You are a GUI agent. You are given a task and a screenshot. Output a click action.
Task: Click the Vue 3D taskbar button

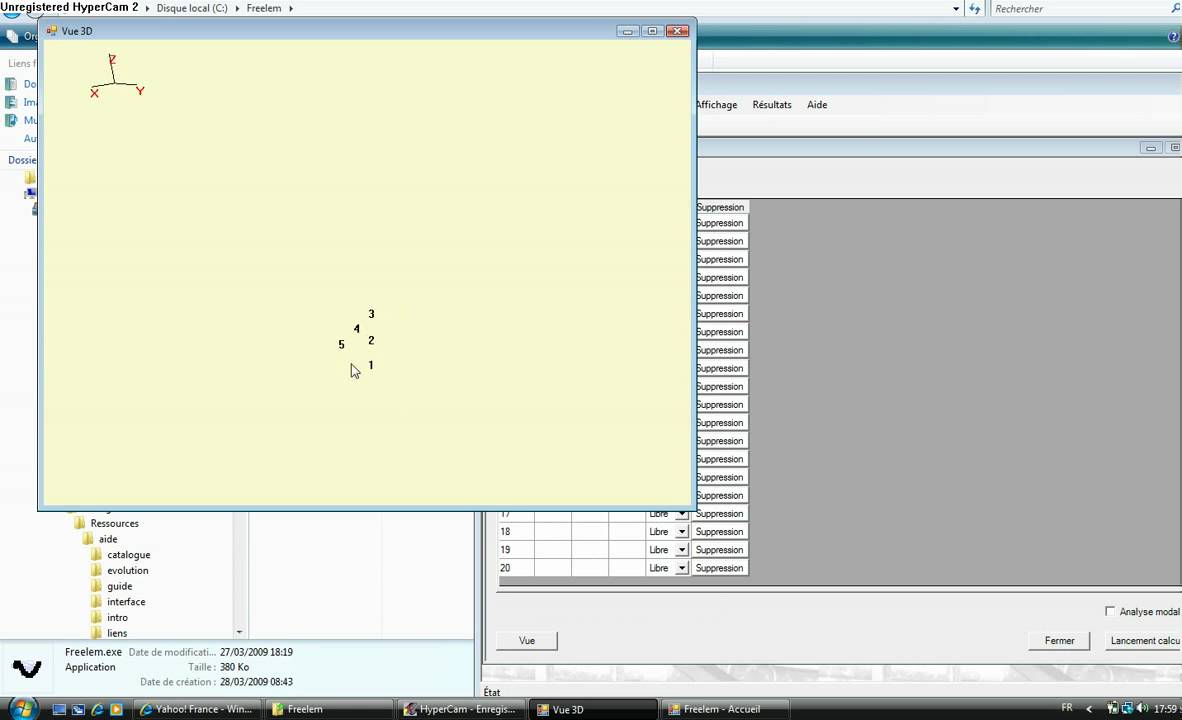(x=593, y=709)
